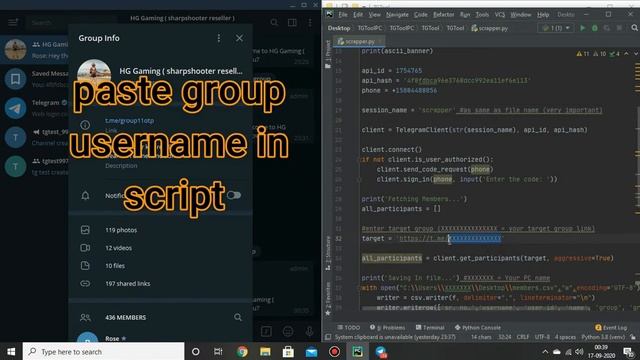Select member Rose in members list
The height and width of the screenshot is (360, 640).
160,338
